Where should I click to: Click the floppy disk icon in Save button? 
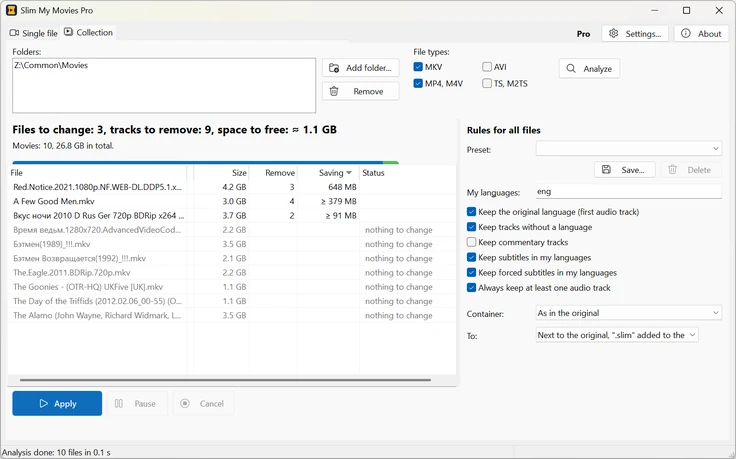[x=606, y=169]
